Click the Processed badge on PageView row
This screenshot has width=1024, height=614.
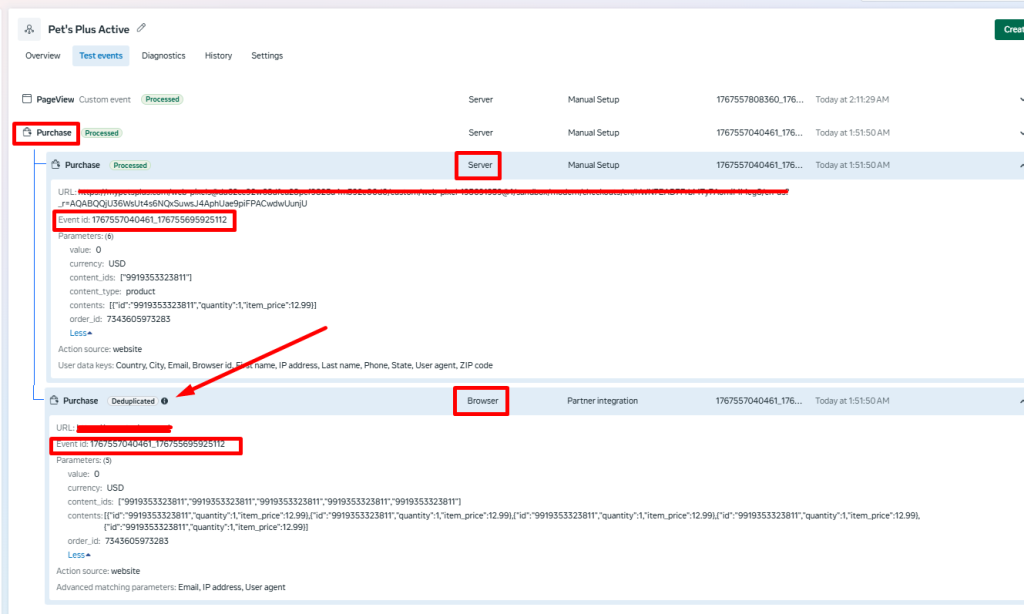coord(162,100)
